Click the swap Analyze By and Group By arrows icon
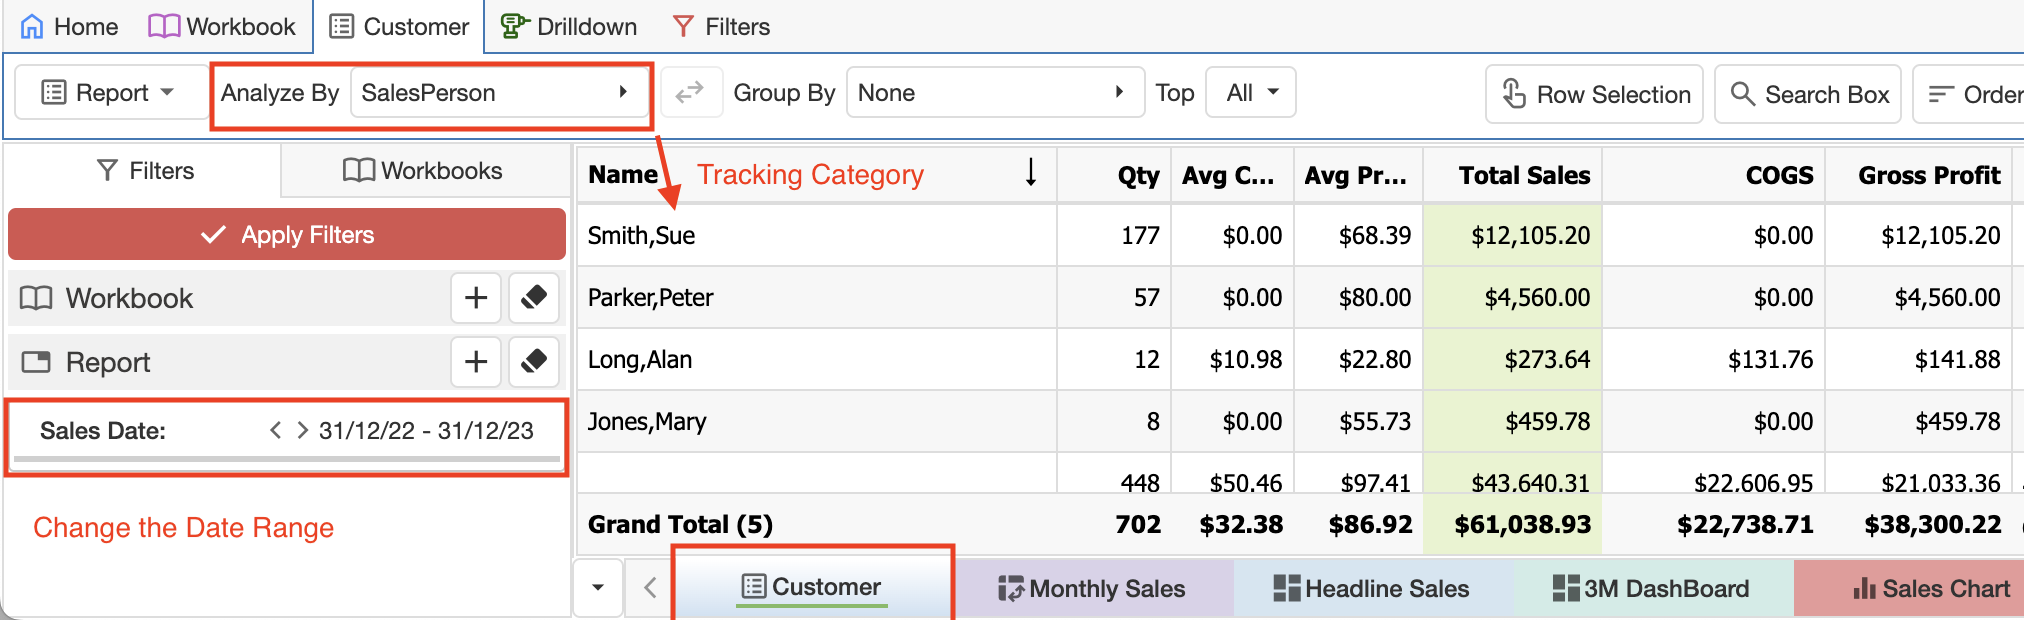The width and height of the screenshot is (2024, 620). [x=690, y=93]
